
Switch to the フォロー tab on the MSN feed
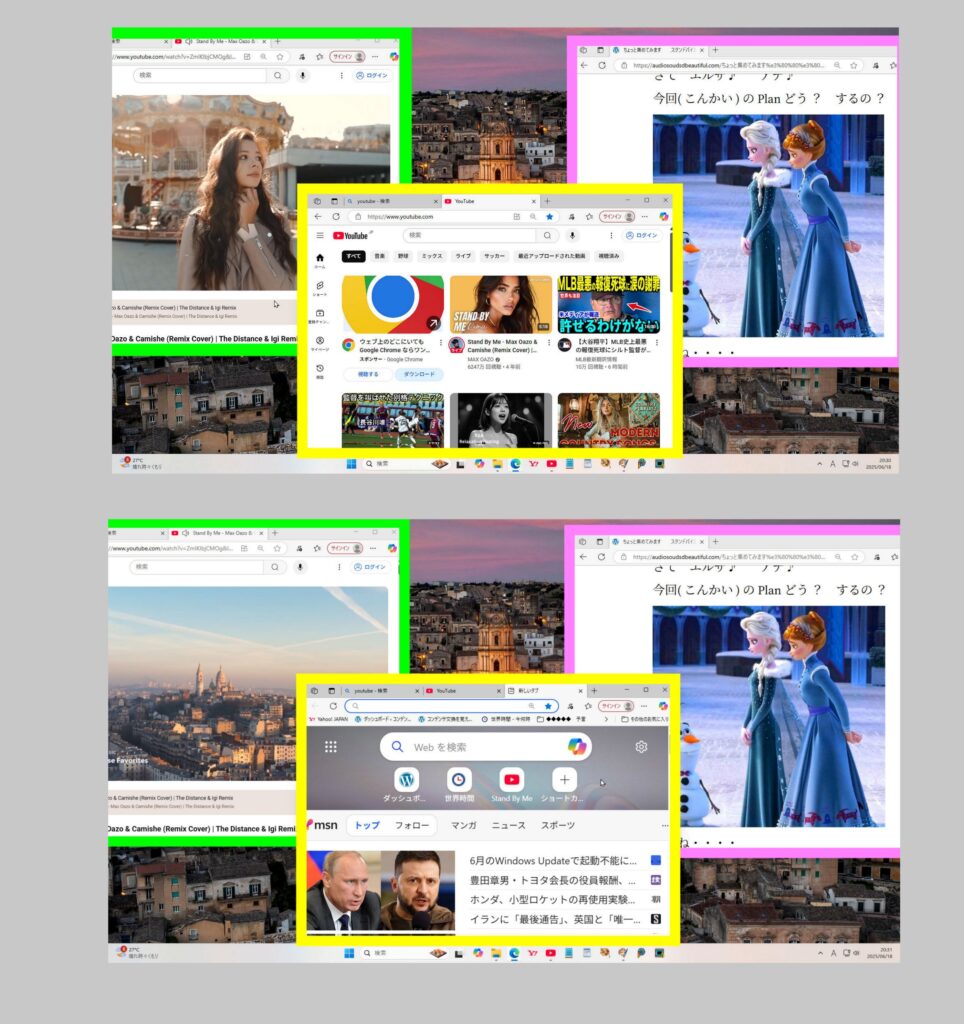pyautogui.click(x=412, y=825)
